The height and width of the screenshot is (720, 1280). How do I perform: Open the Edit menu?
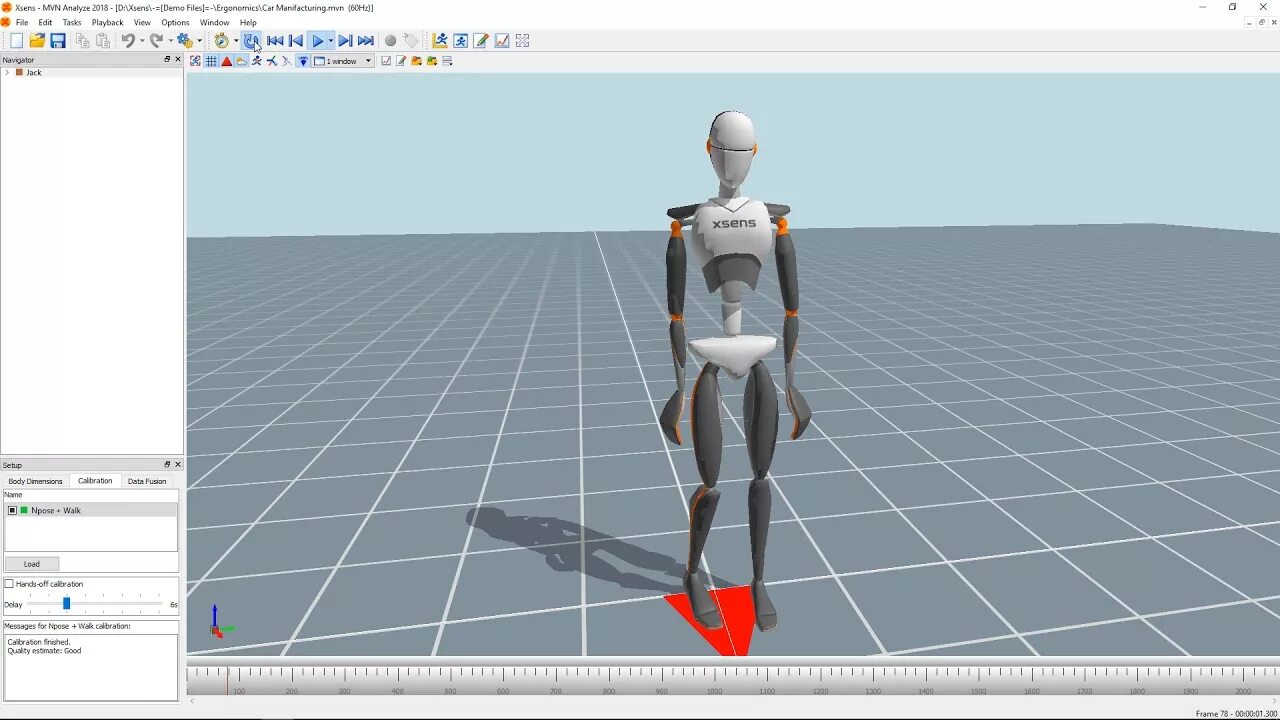[45, 22]
